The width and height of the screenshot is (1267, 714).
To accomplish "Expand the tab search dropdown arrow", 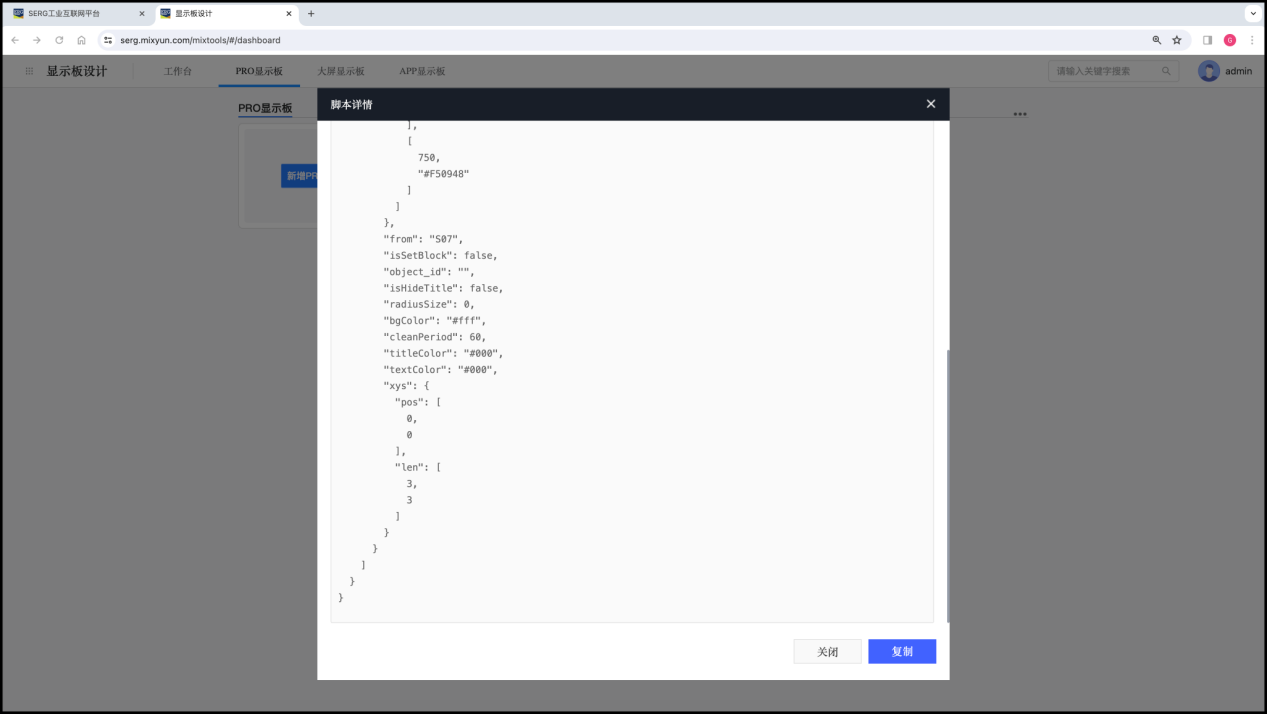I will coord(1252,14).
